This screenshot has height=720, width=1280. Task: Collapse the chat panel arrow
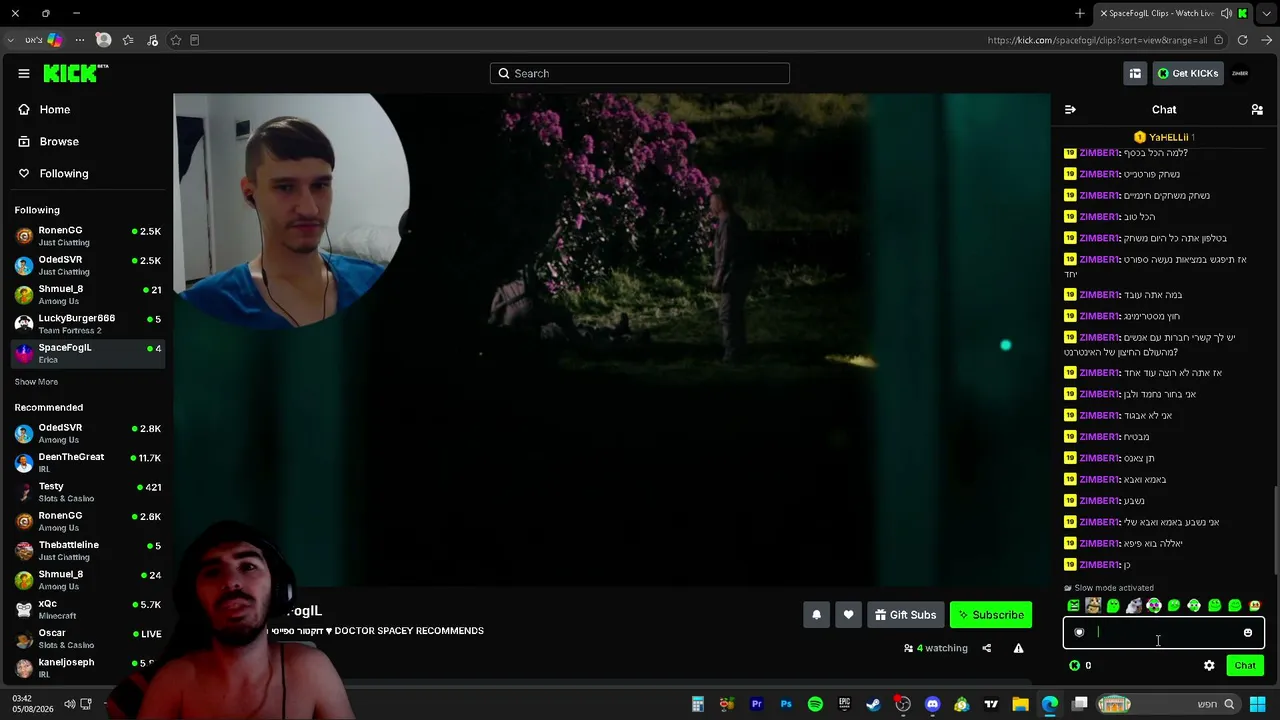click(1070, 109)
